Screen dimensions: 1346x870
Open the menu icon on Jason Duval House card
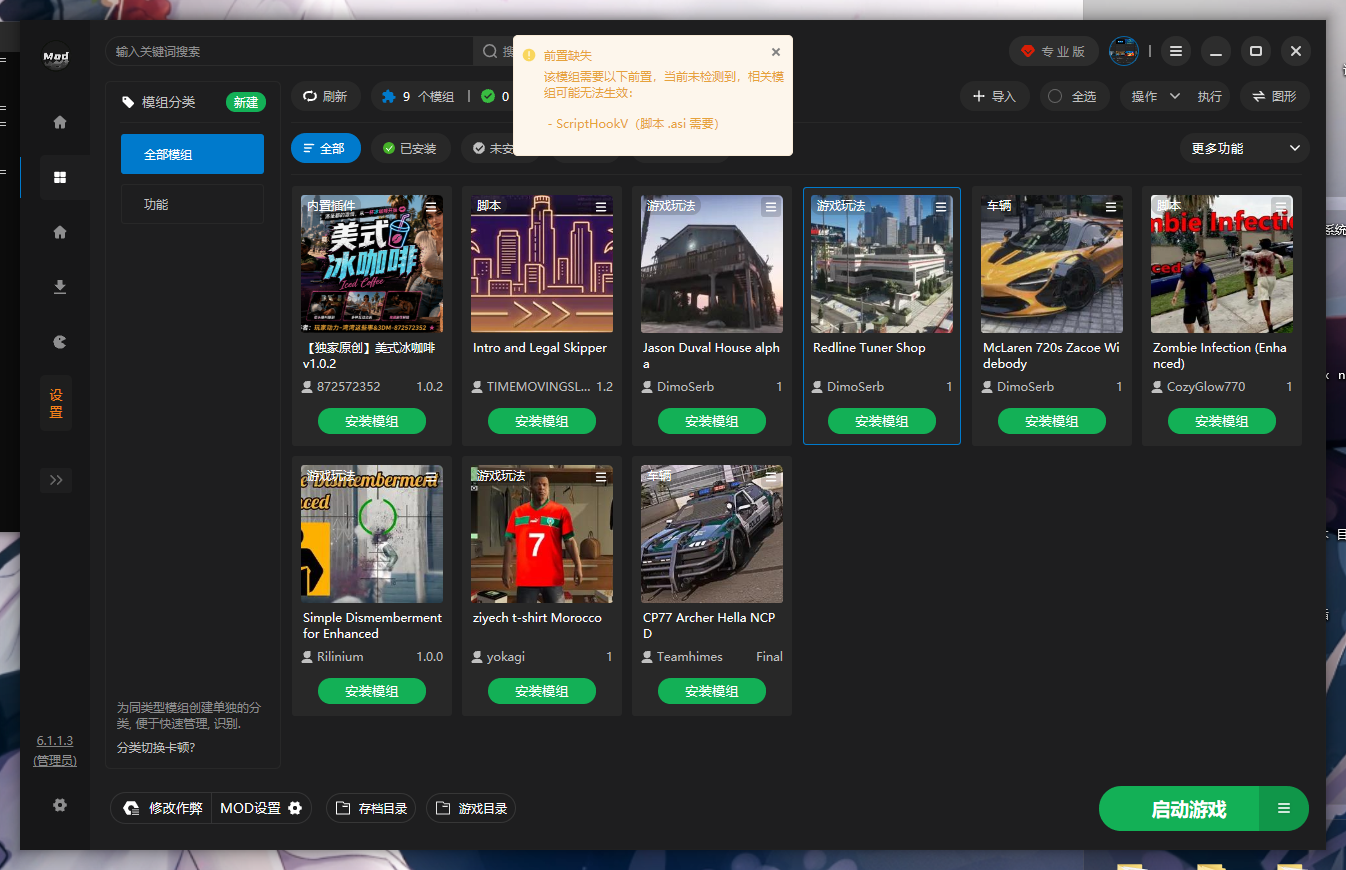pos(770,207)
